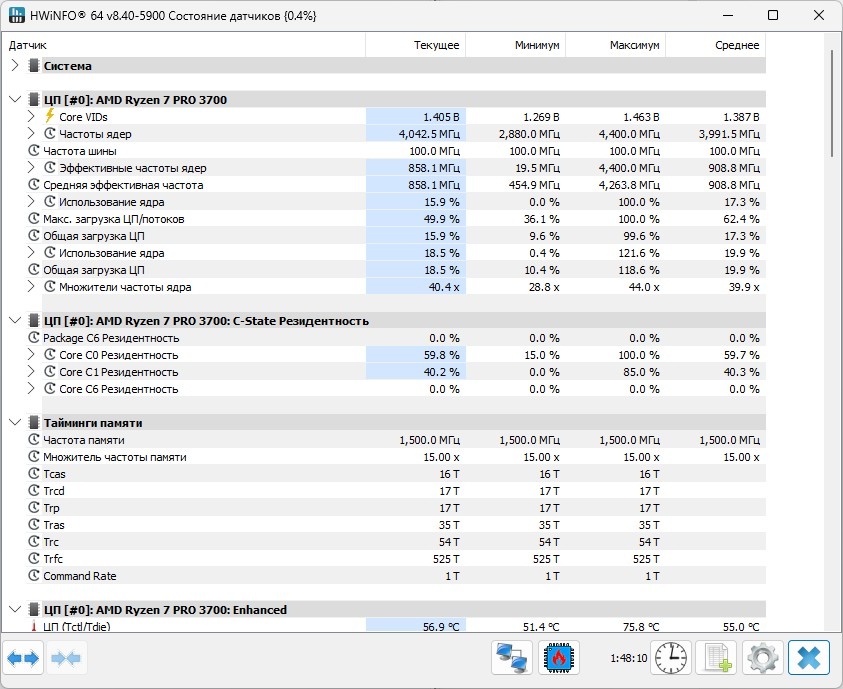Image resolution: width=843 pixels, height=689 pixels.
Task: Expand the Core VIDs row
Action: (31, 116)
